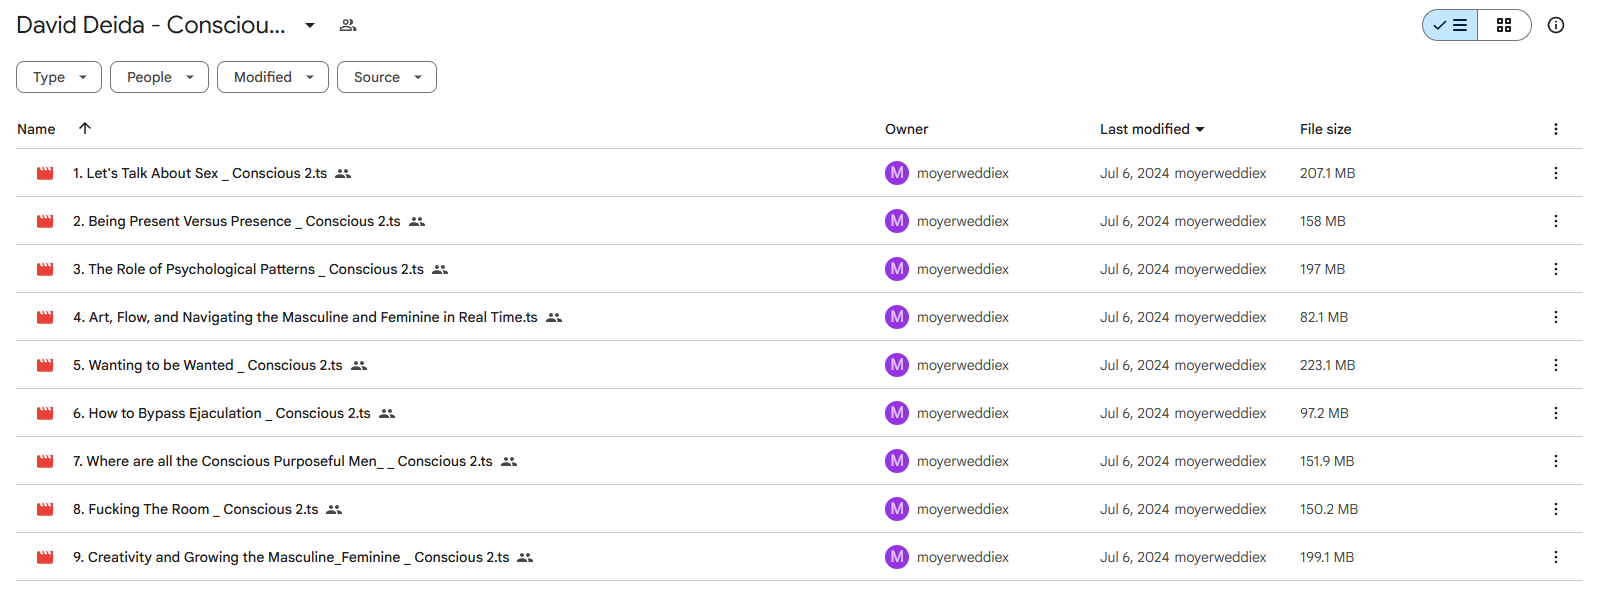Click shared icon next to Let's Talk About Sex
Screen dimensions: 1598x601
click(x=343, y=173)
